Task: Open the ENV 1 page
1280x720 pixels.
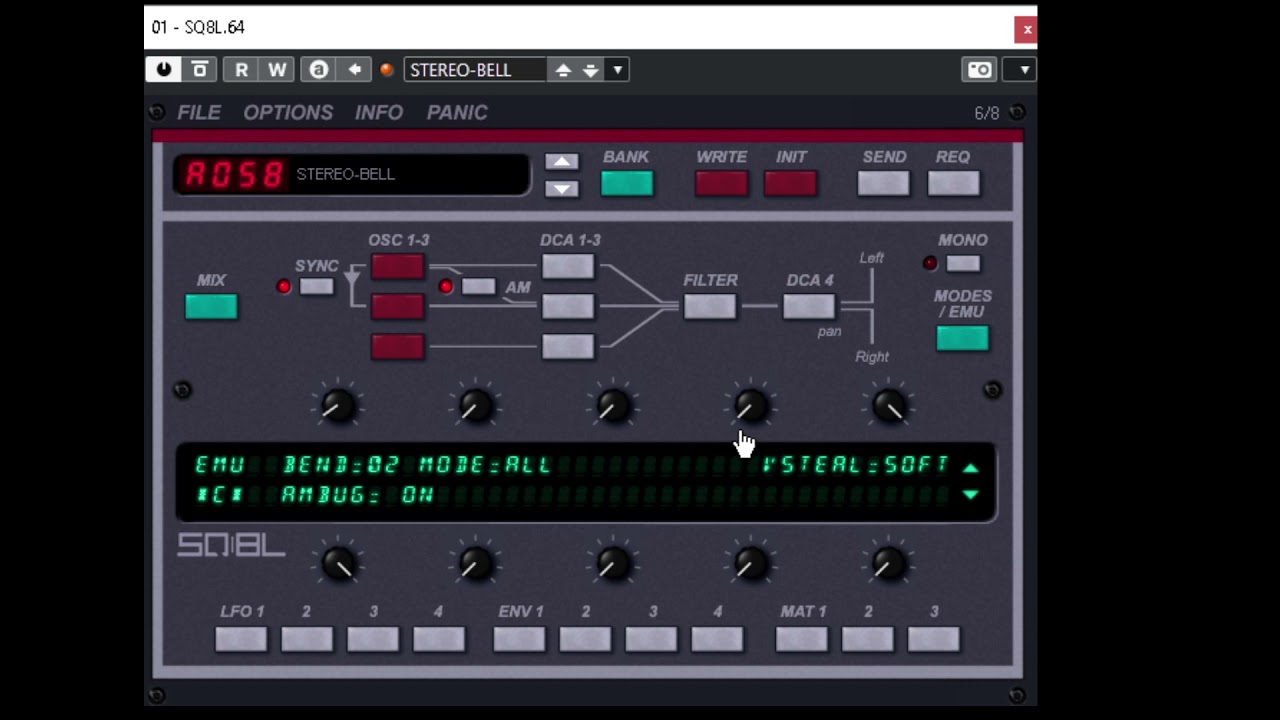Action: [519, 639]
